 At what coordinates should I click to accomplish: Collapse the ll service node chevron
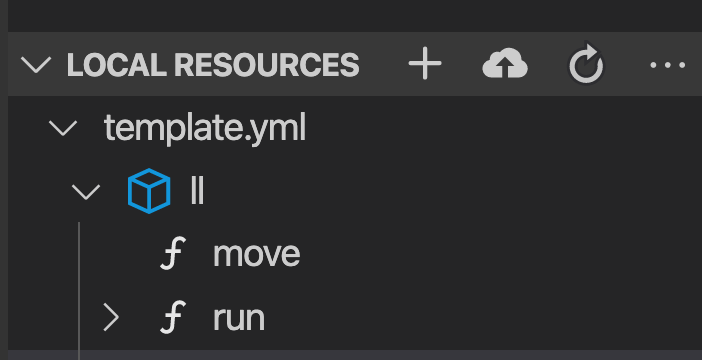click(86, 192)
